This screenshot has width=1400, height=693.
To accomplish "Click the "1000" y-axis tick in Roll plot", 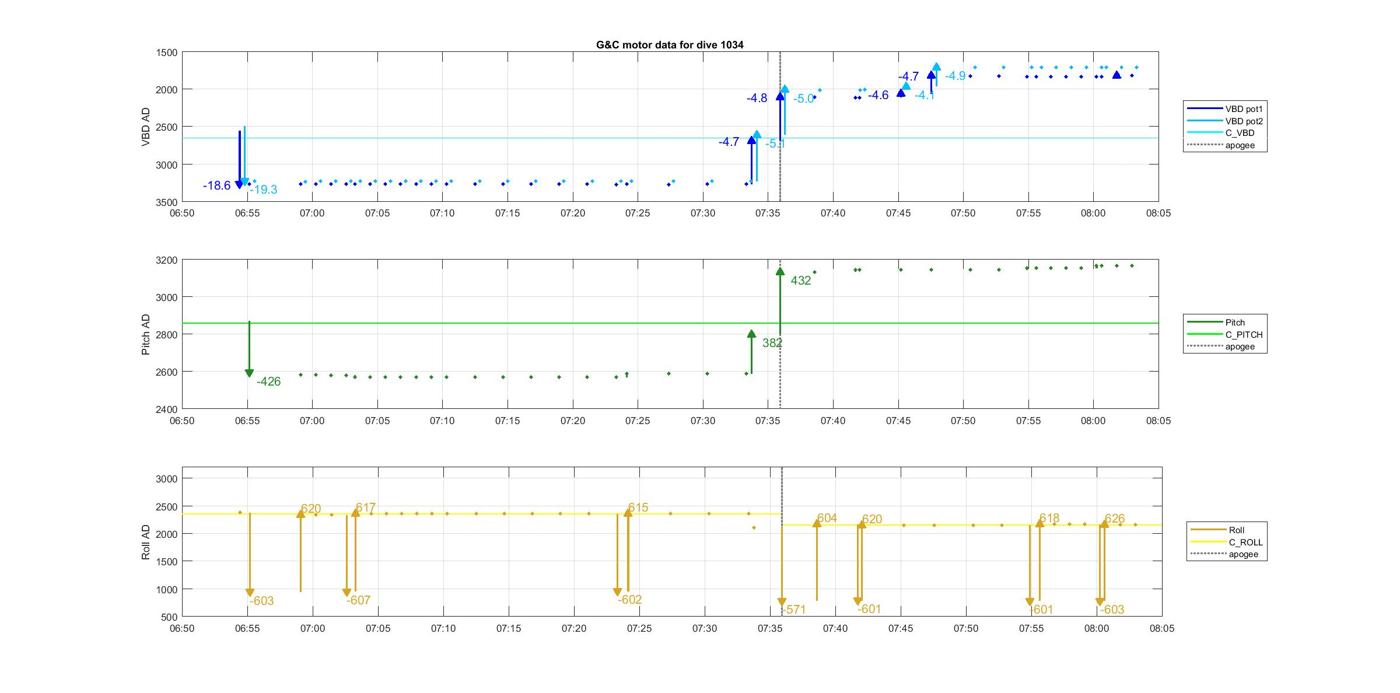I will click(x=166, y=590).
